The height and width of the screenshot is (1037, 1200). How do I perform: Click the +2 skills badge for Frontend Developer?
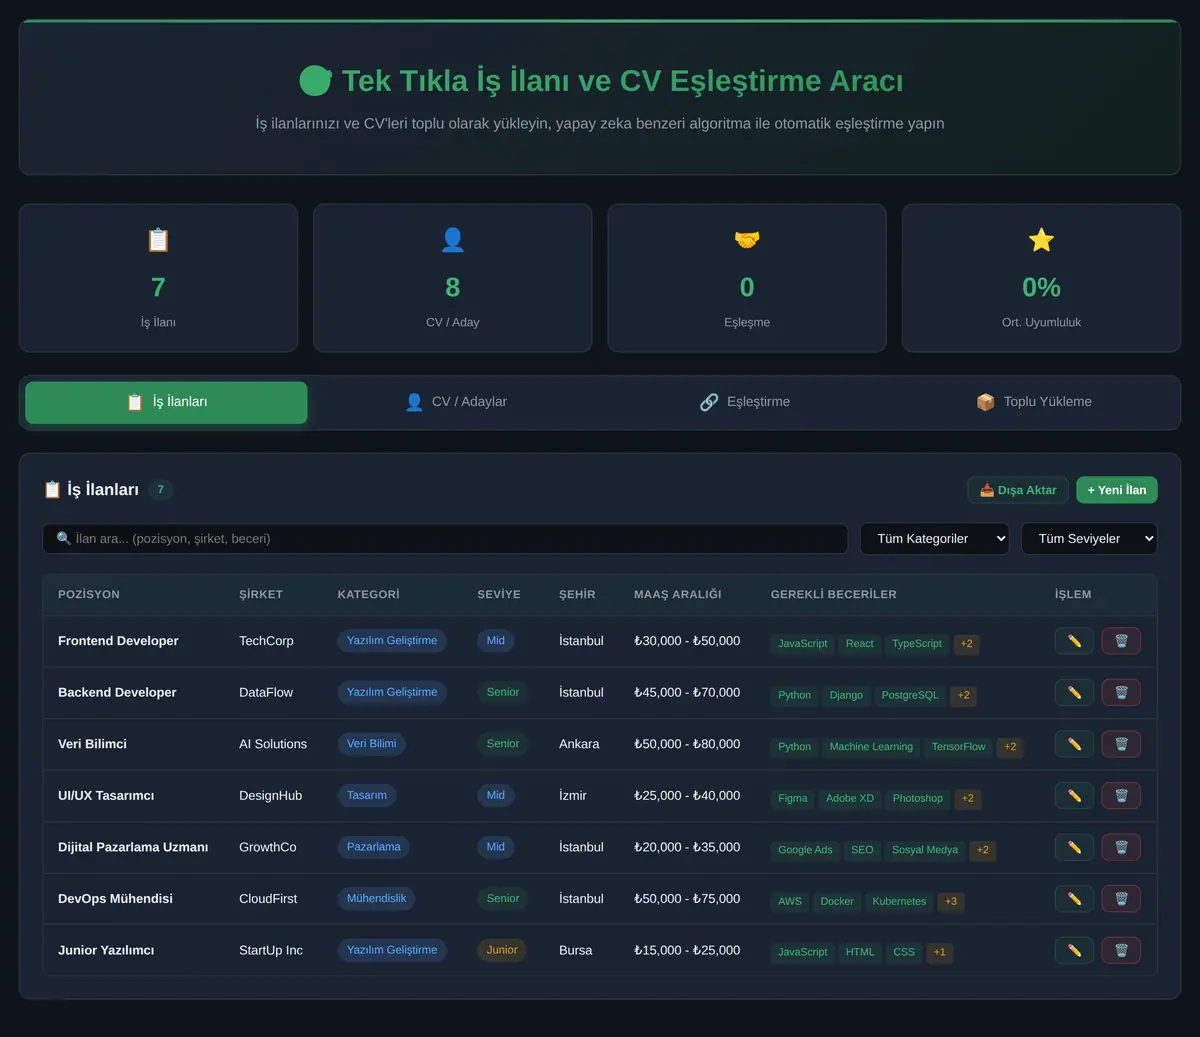(x=966, y=644)
